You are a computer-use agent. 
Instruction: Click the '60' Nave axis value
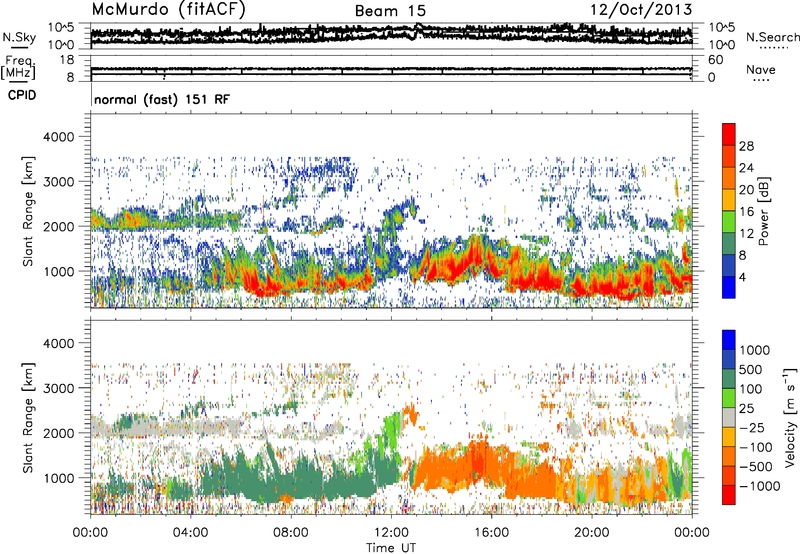tap(715, 60)
